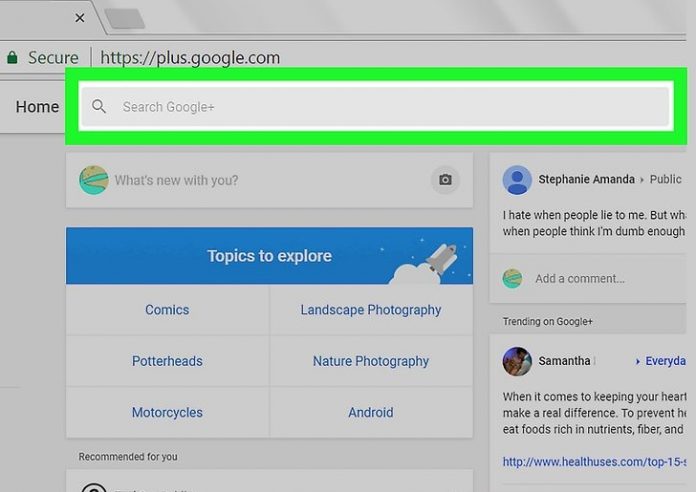The image size is (696, 492).
Task: Open the Landscape Photography topic
Action: tap(371, 310)
